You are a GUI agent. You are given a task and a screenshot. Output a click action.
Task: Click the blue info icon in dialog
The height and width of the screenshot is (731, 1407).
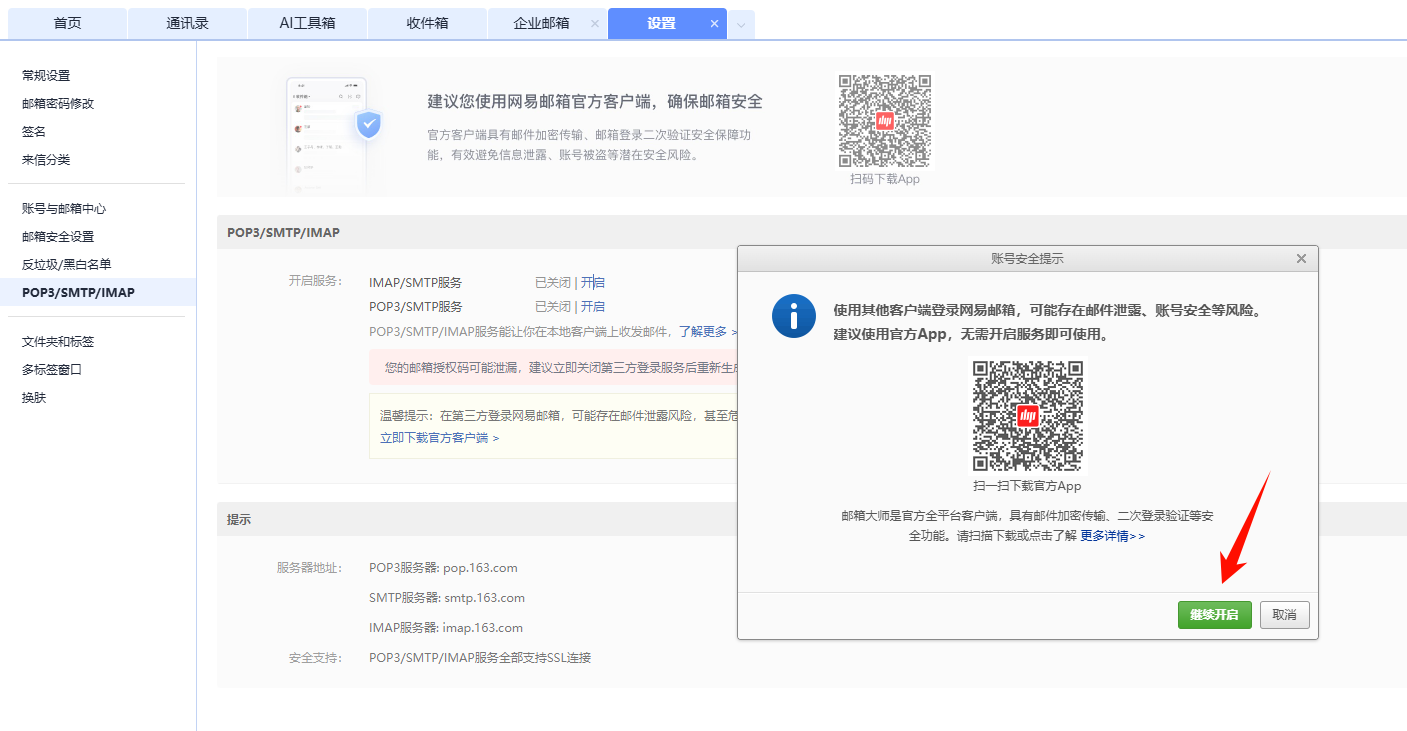click(794, 316)
